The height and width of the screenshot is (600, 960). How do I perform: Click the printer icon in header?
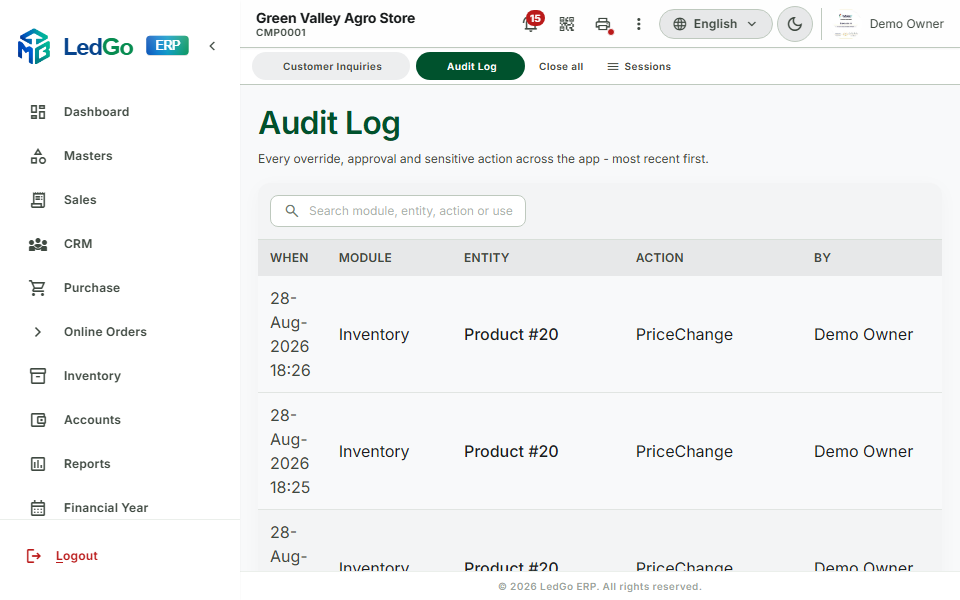tap(603, 24)
